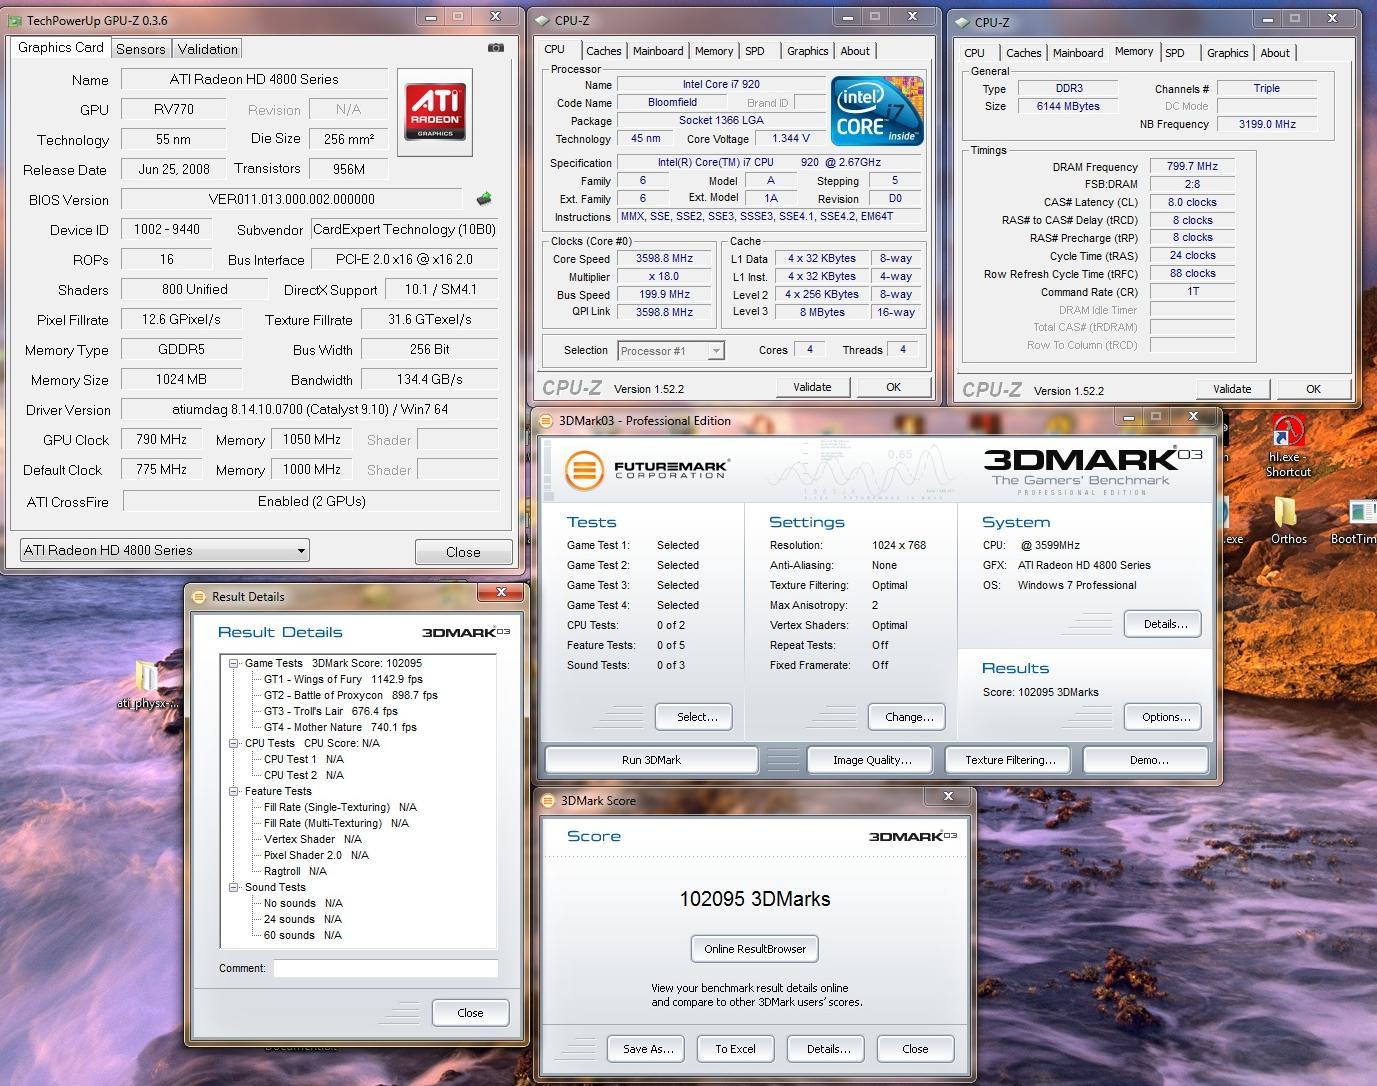Click the Intel Core i7 logo in CPU-Z
Image resolution: width=1377 pixels, height=1086 pixels.
point(876,112)
